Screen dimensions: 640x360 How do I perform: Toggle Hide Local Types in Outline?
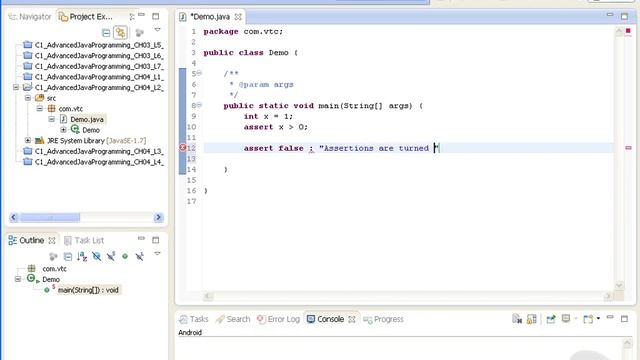(140, 256)
